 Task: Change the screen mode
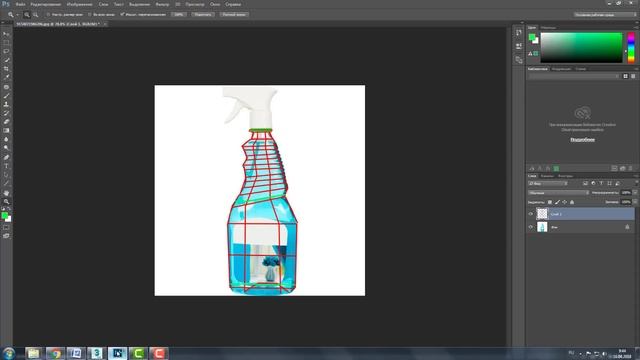click(x=6, y=236)
